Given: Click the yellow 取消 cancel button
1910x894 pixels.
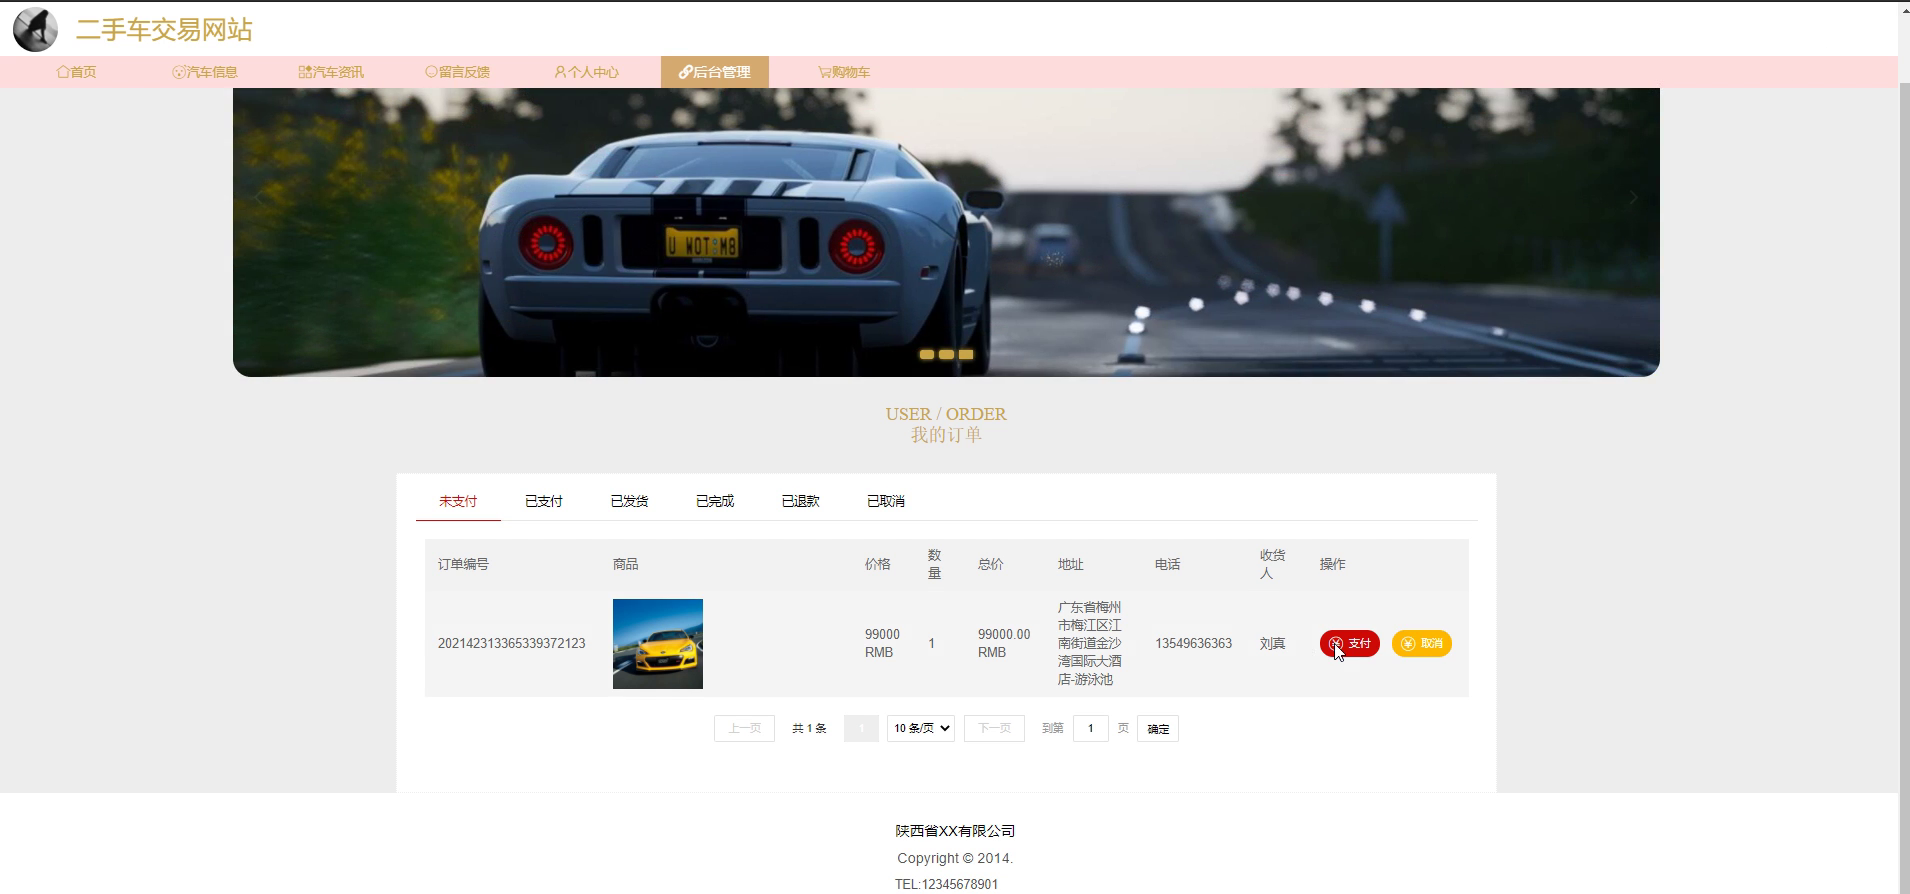Looking at the screenshot, I should [1422, 643].
